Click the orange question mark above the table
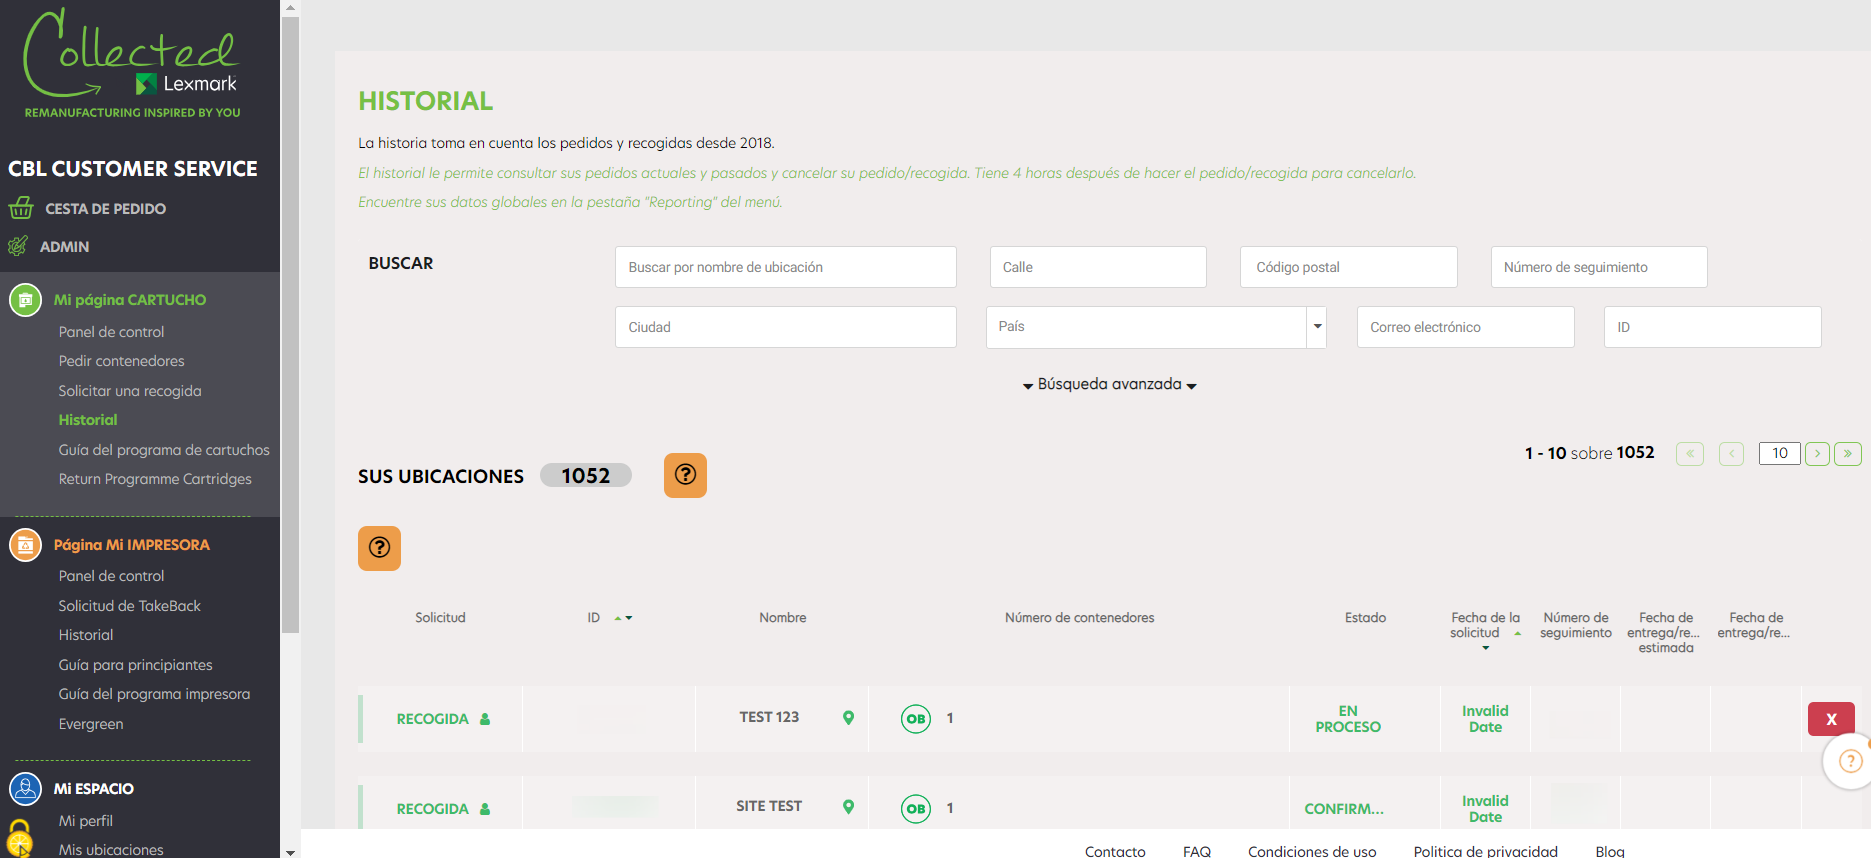 (x=379, y=548)
